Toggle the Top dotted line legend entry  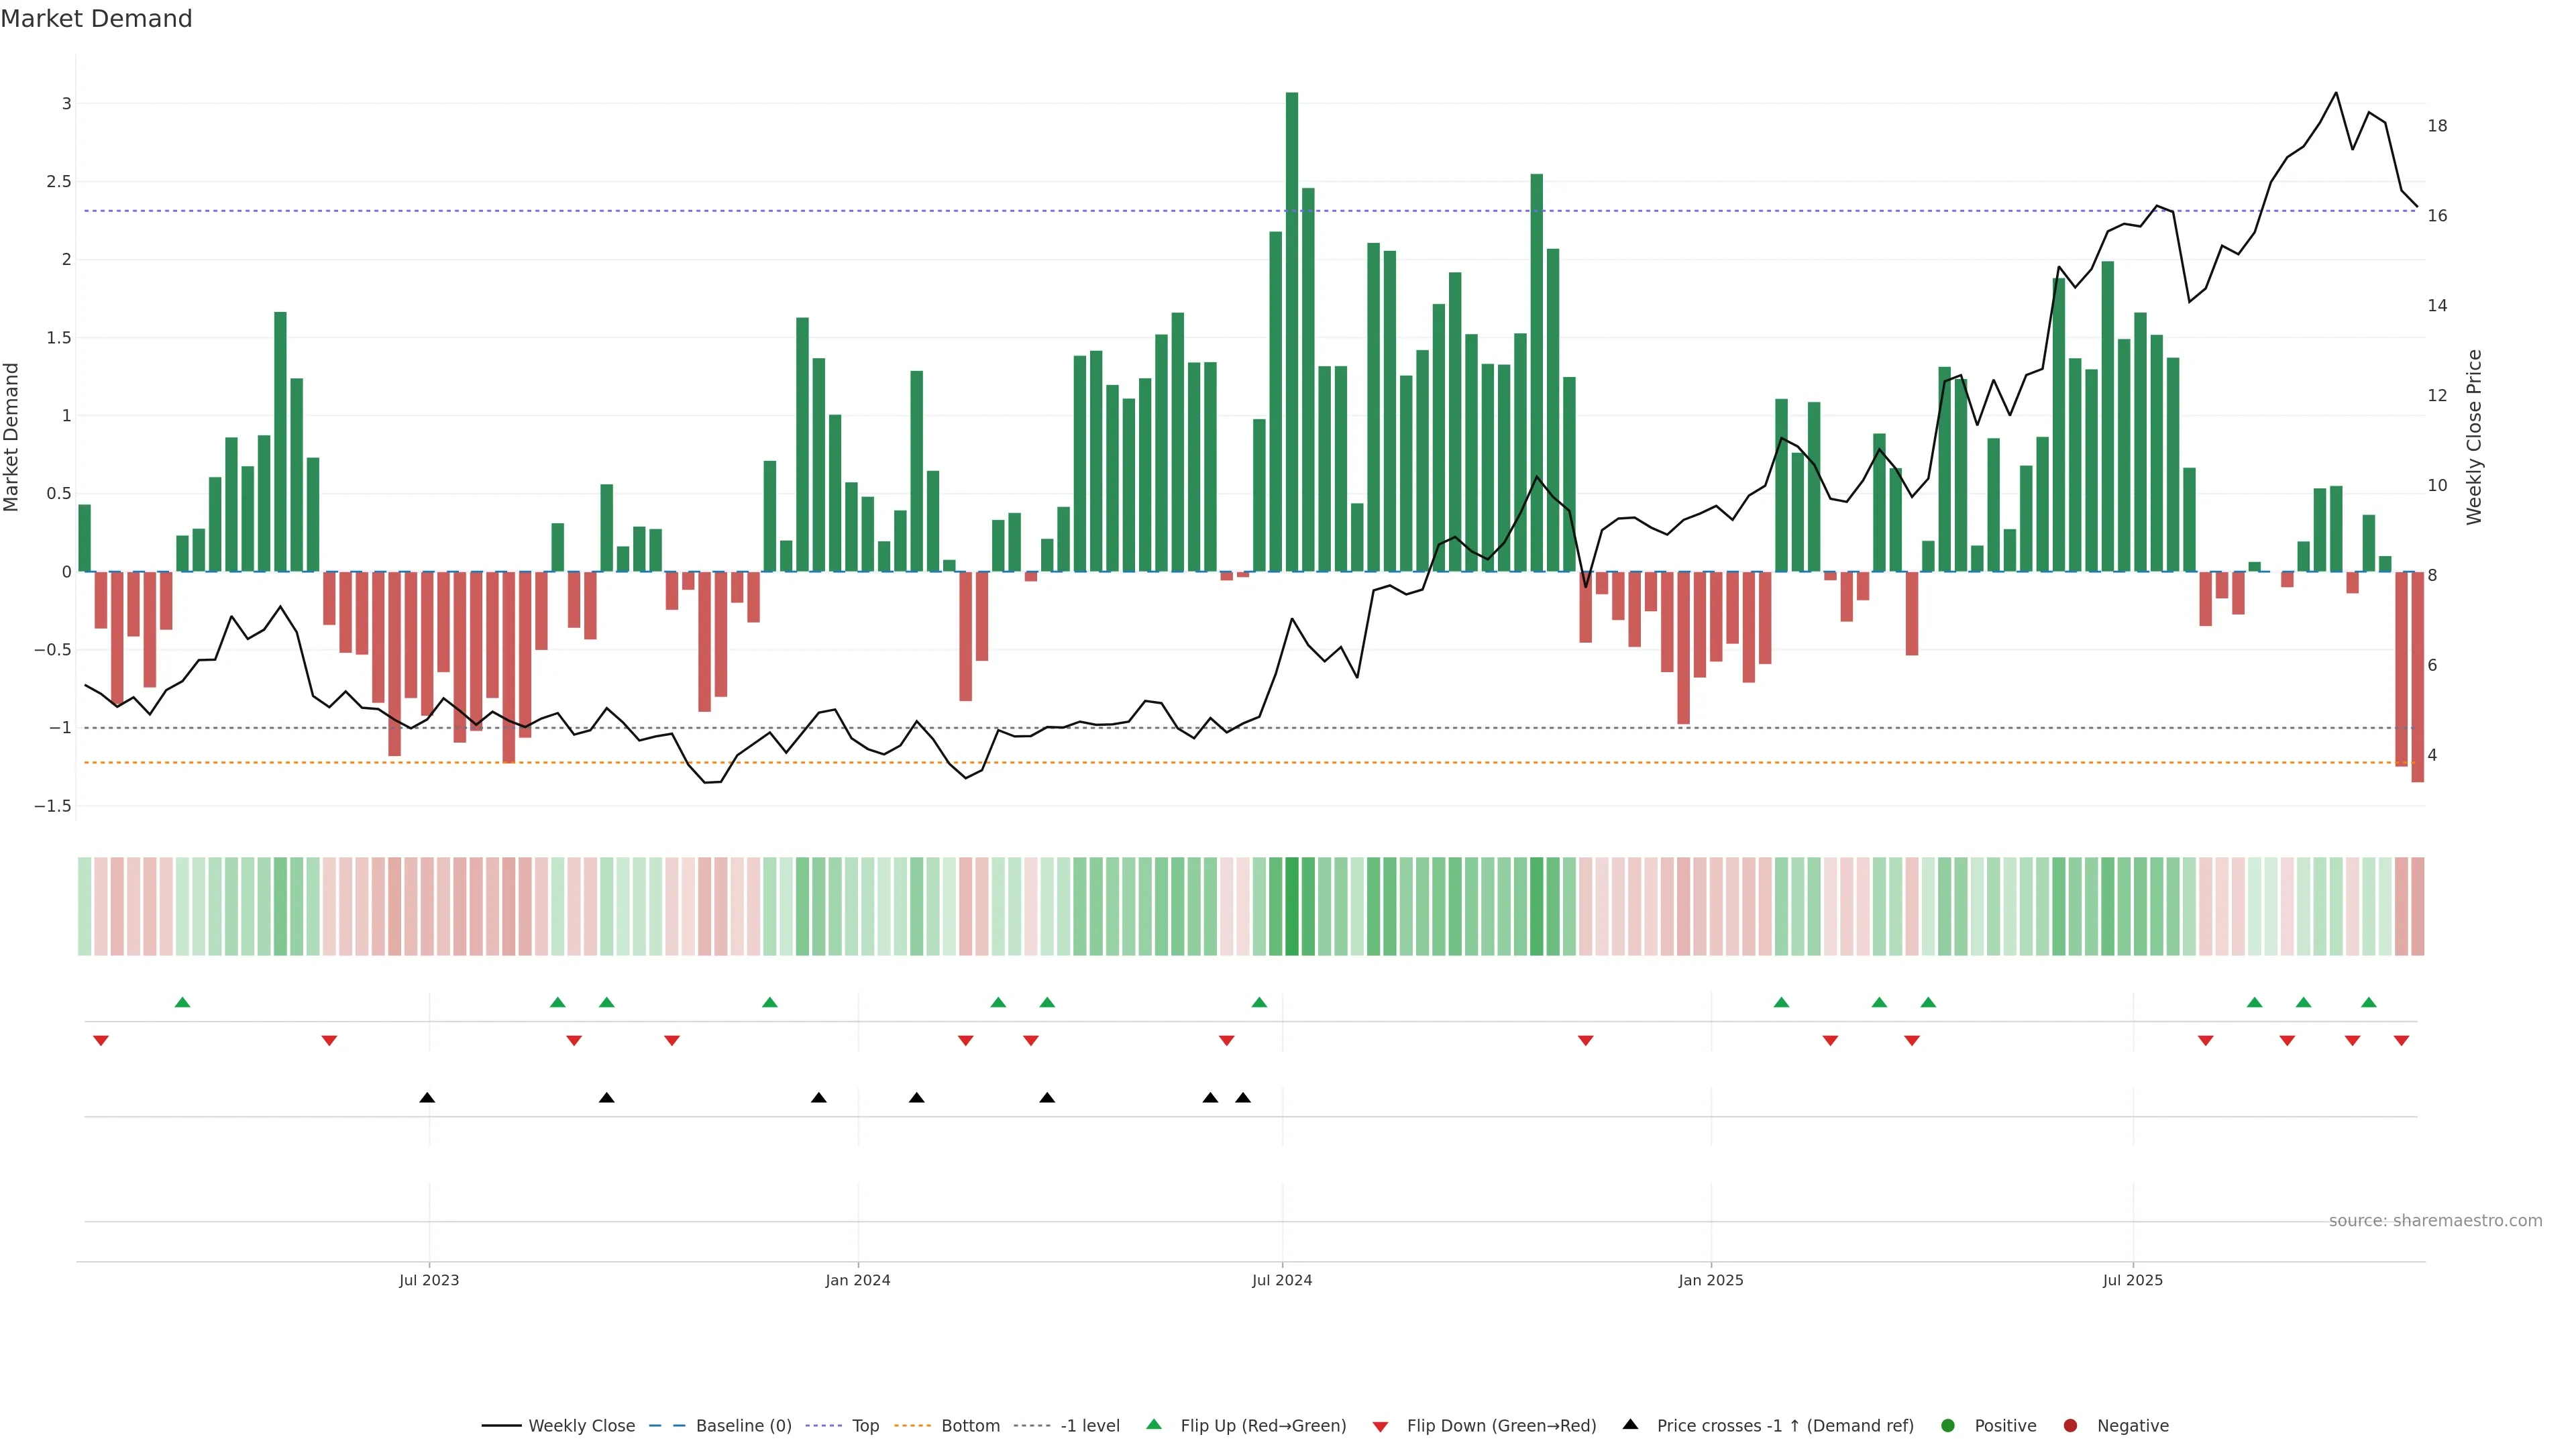865,1425
